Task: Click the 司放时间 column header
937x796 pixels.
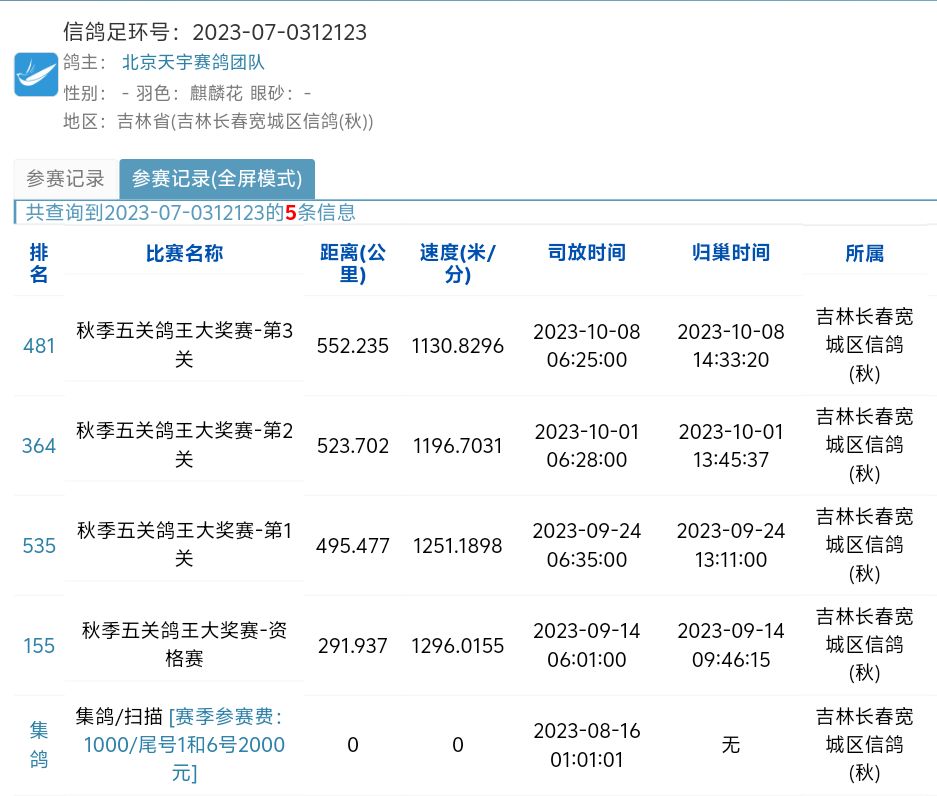Action: tap(587, 253)
